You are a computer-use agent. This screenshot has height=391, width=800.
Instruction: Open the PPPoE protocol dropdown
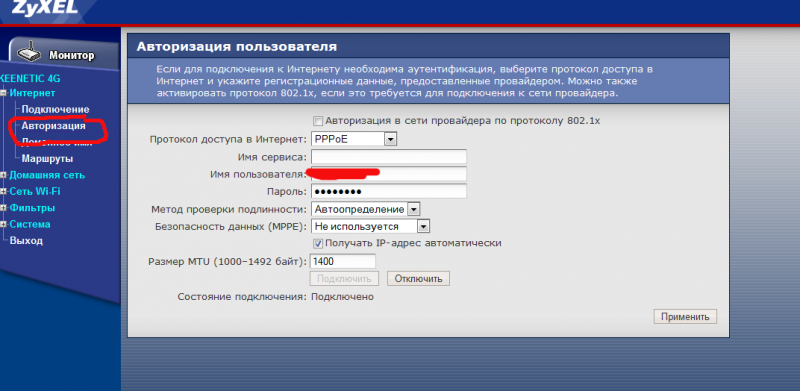pos(354,138)
